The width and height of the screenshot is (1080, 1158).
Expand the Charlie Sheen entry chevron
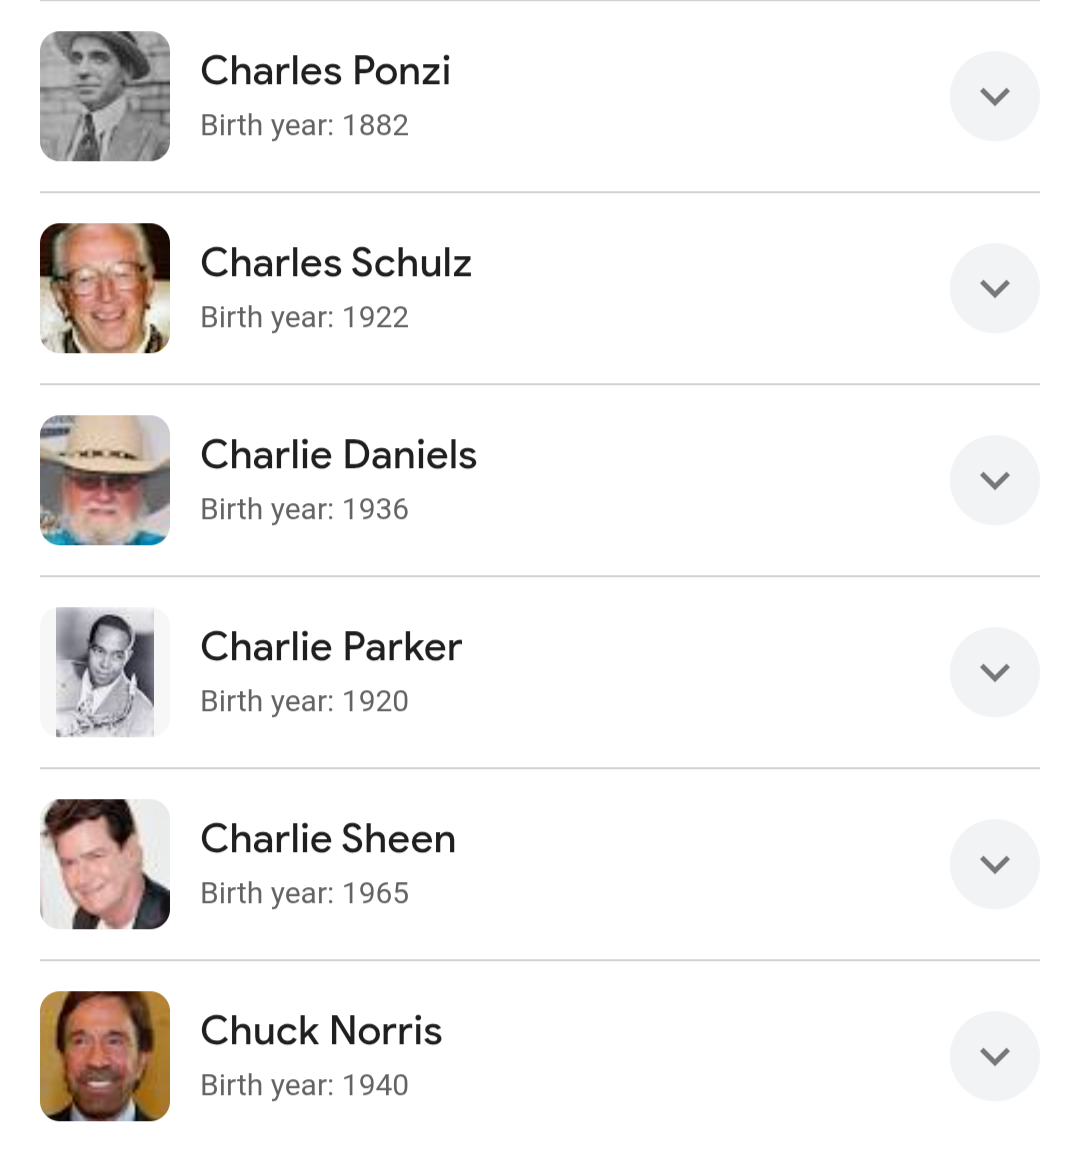click(x=994, y=864)
